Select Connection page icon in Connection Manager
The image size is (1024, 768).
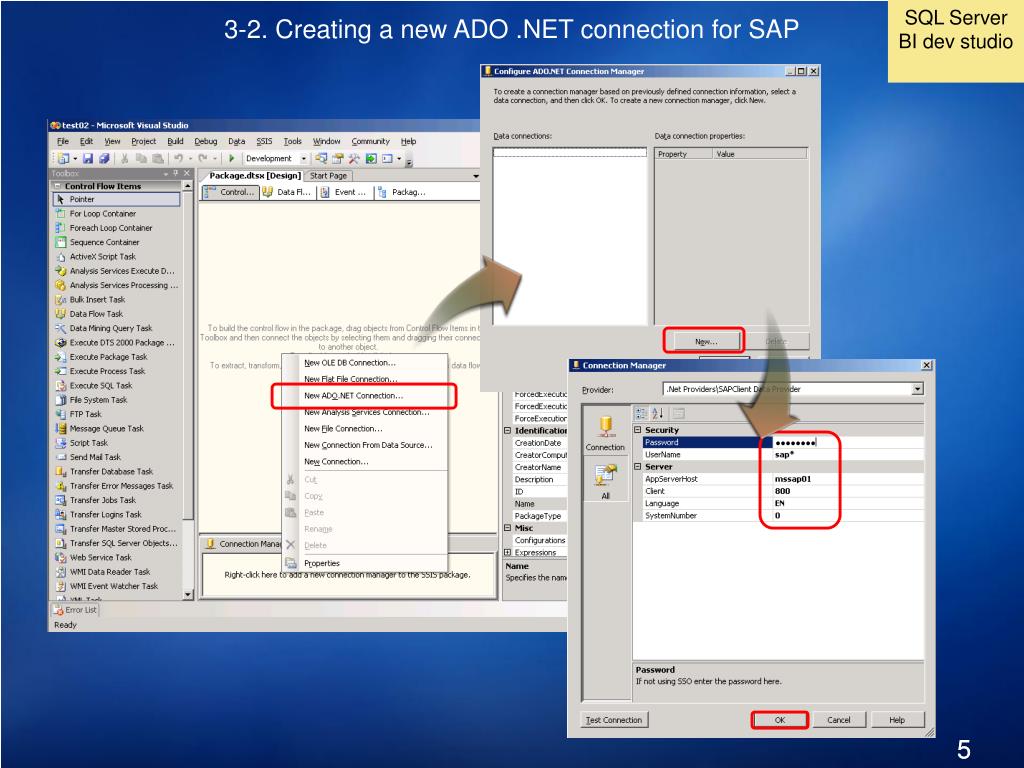point(605,433)
